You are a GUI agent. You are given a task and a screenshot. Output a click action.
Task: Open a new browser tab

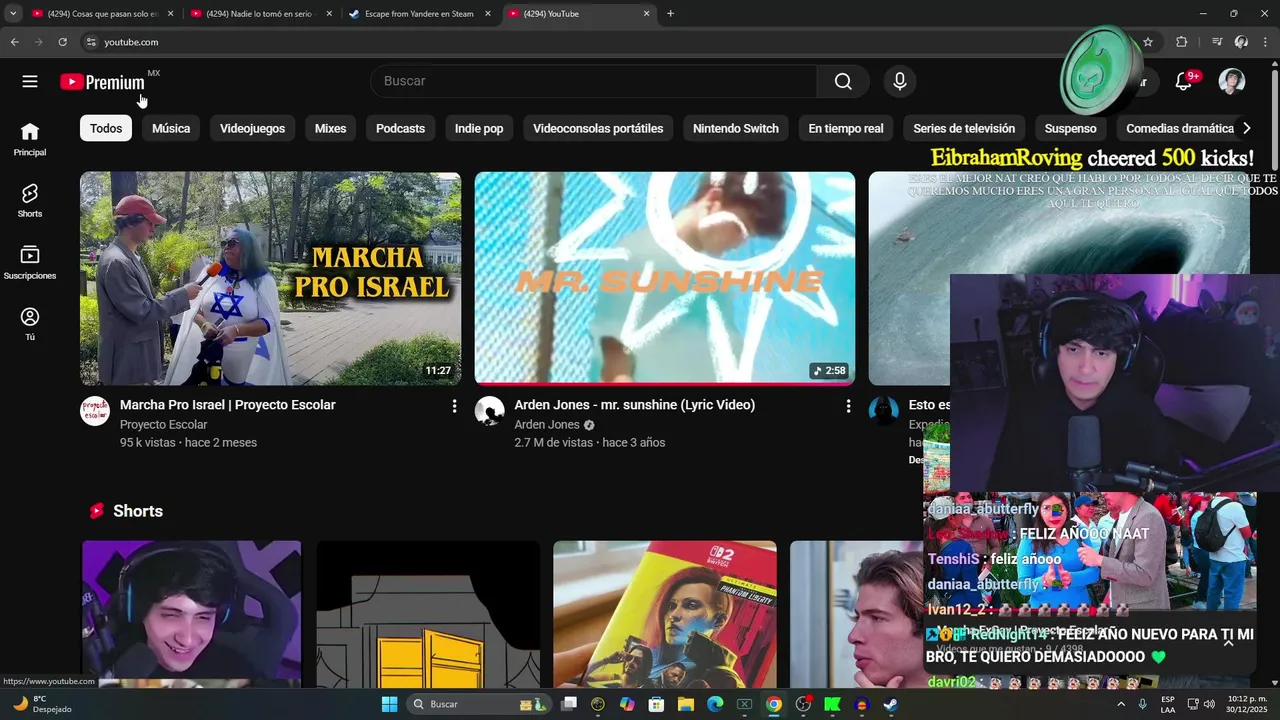(x=670, y=14)
